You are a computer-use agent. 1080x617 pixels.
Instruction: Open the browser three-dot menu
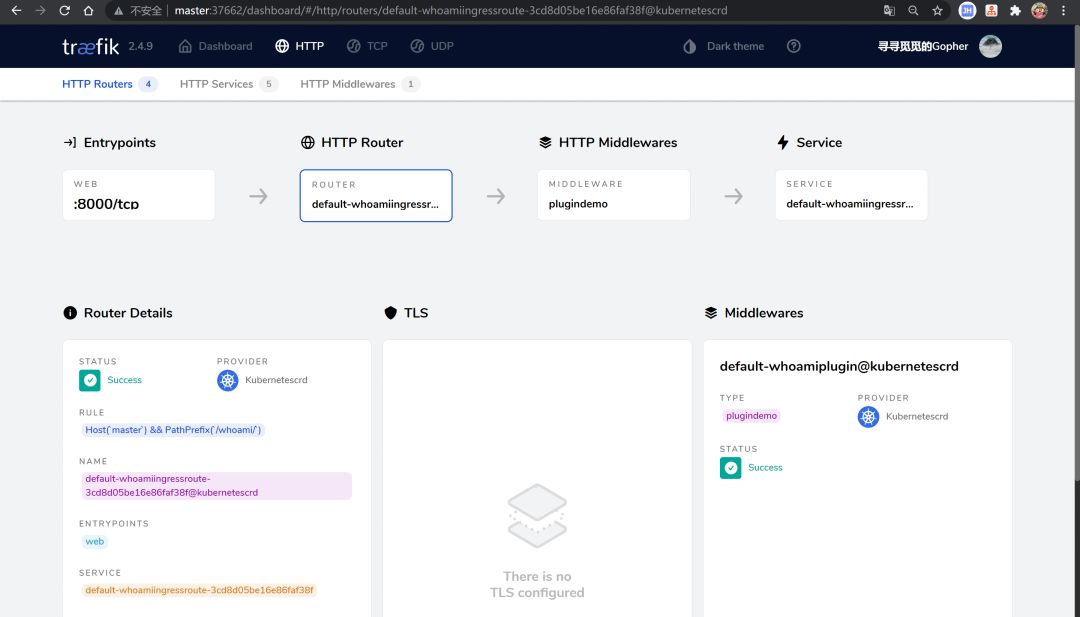[x=1064, y=10]
